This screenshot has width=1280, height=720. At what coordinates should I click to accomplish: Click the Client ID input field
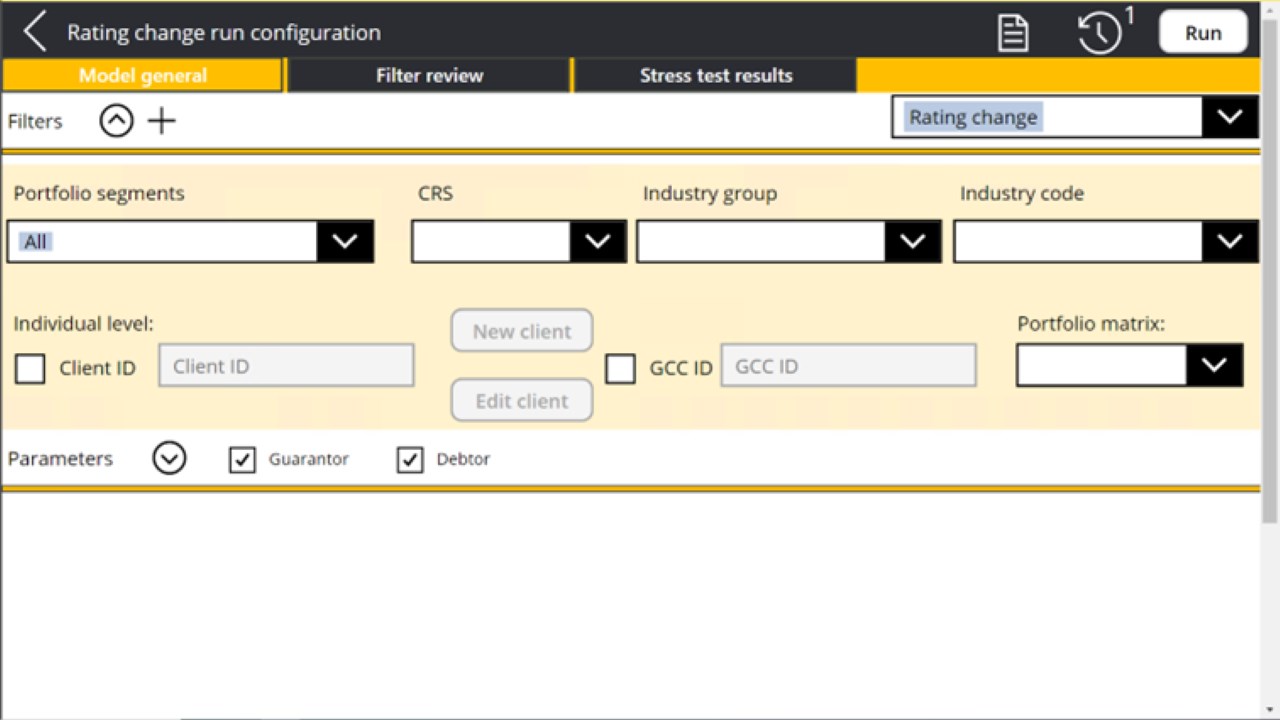coord(286,366)
